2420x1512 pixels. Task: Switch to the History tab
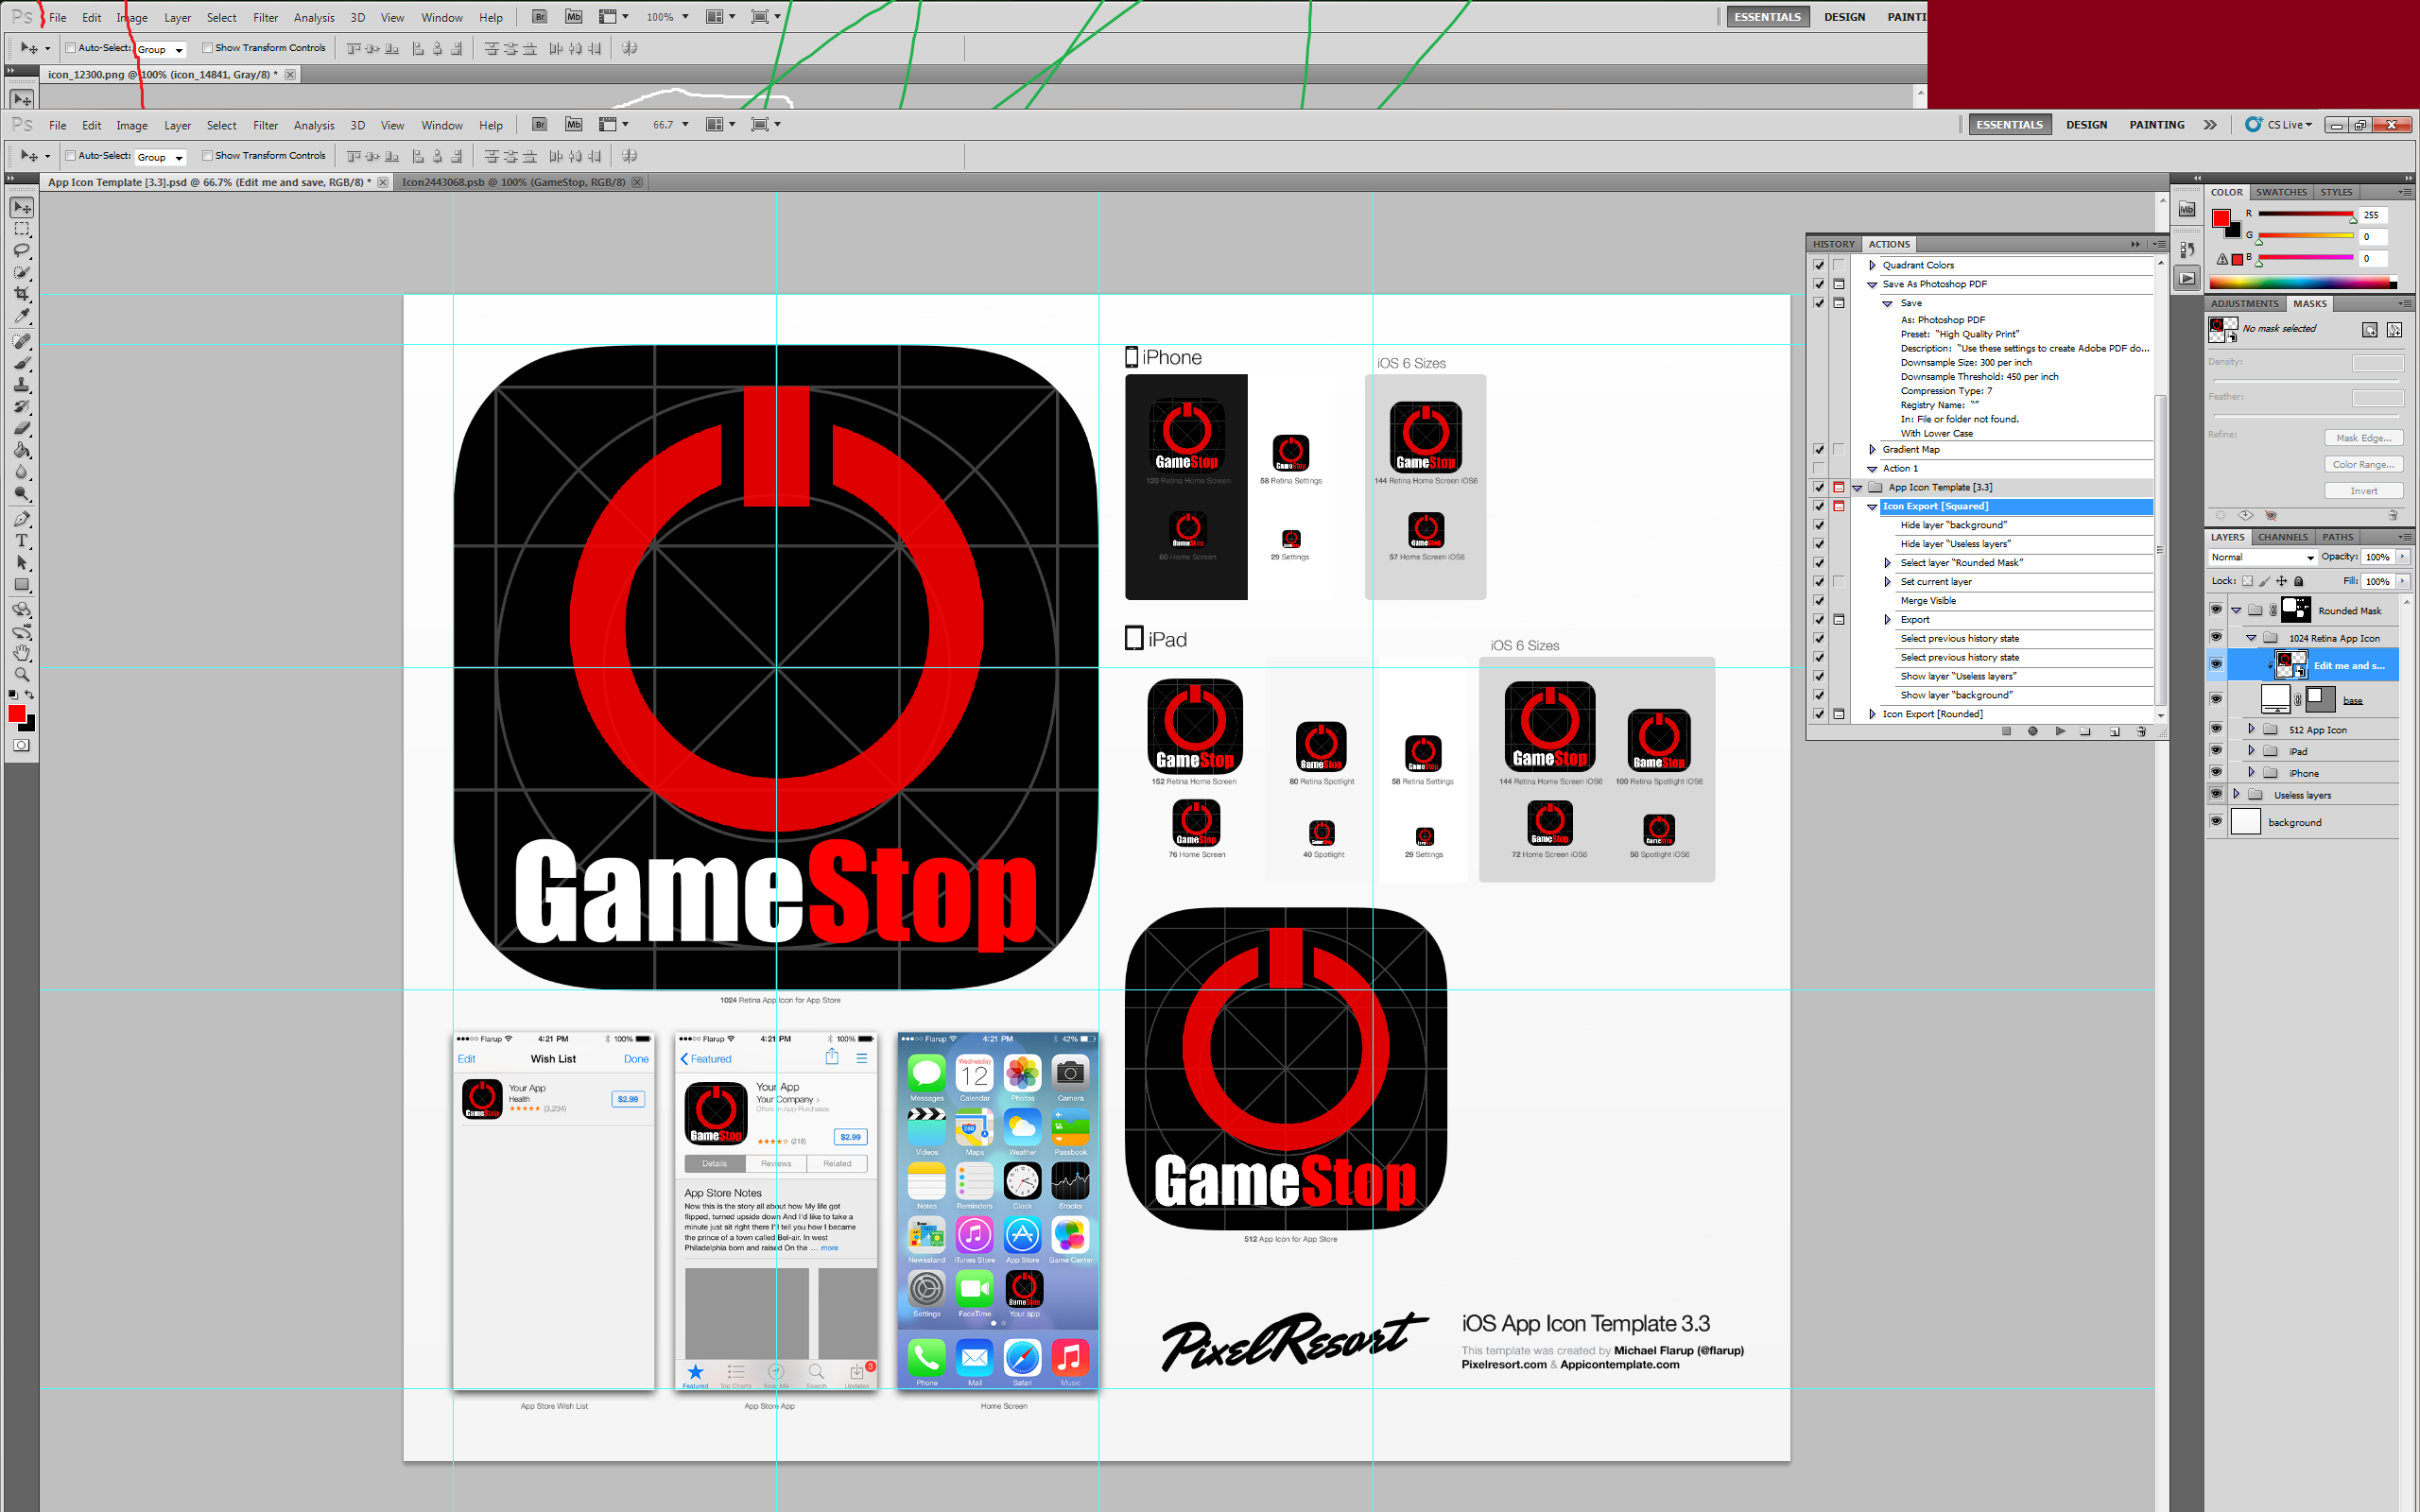pyautogui.click(x=1833, y=244)
